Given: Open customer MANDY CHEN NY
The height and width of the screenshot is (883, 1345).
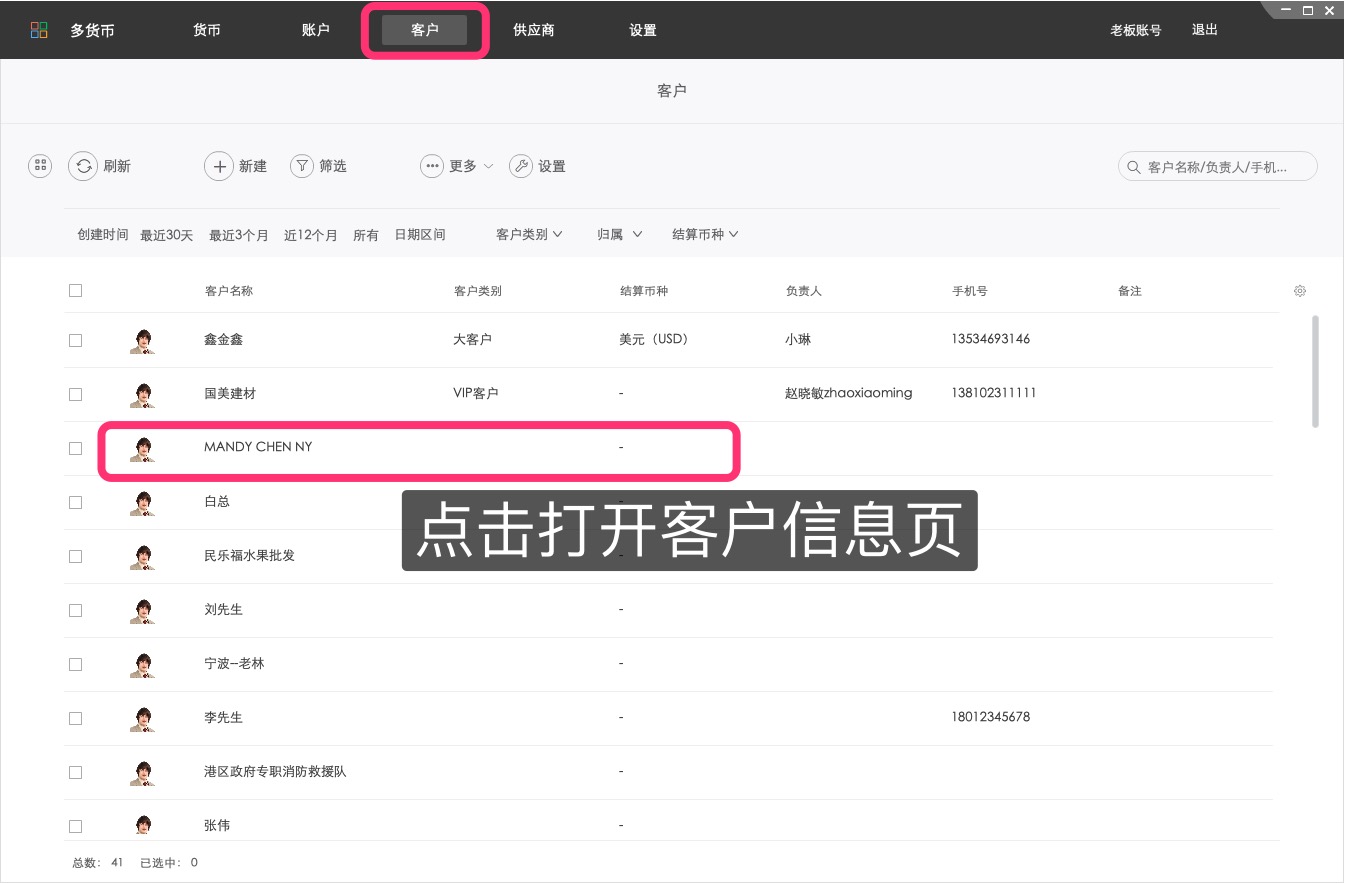Looking at the screenshot, I should [258, 447].
